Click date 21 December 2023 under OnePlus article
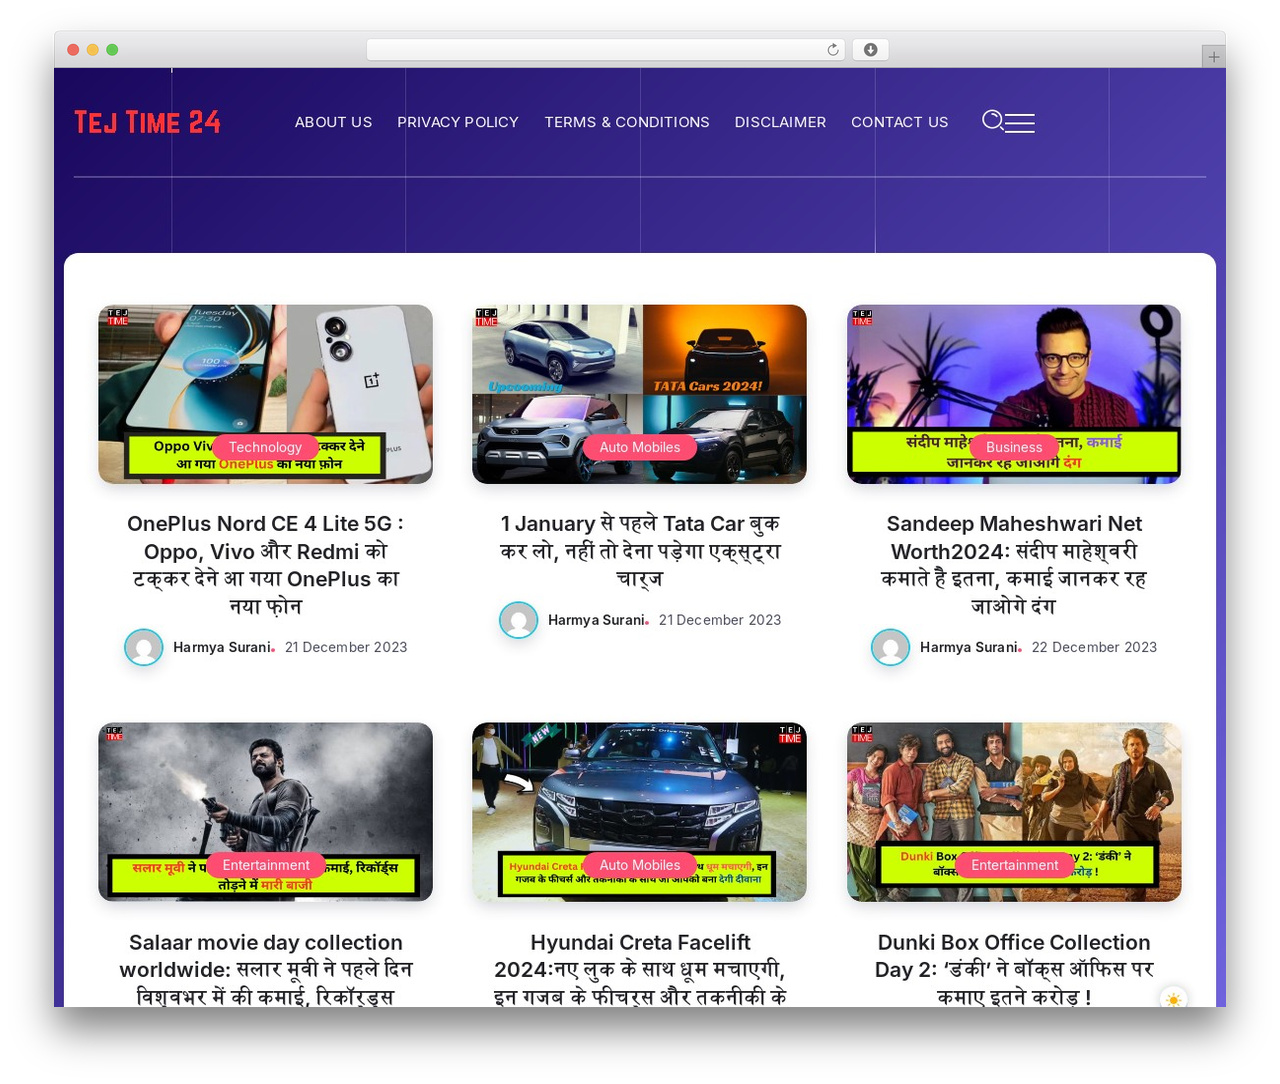 click(346, 647)
